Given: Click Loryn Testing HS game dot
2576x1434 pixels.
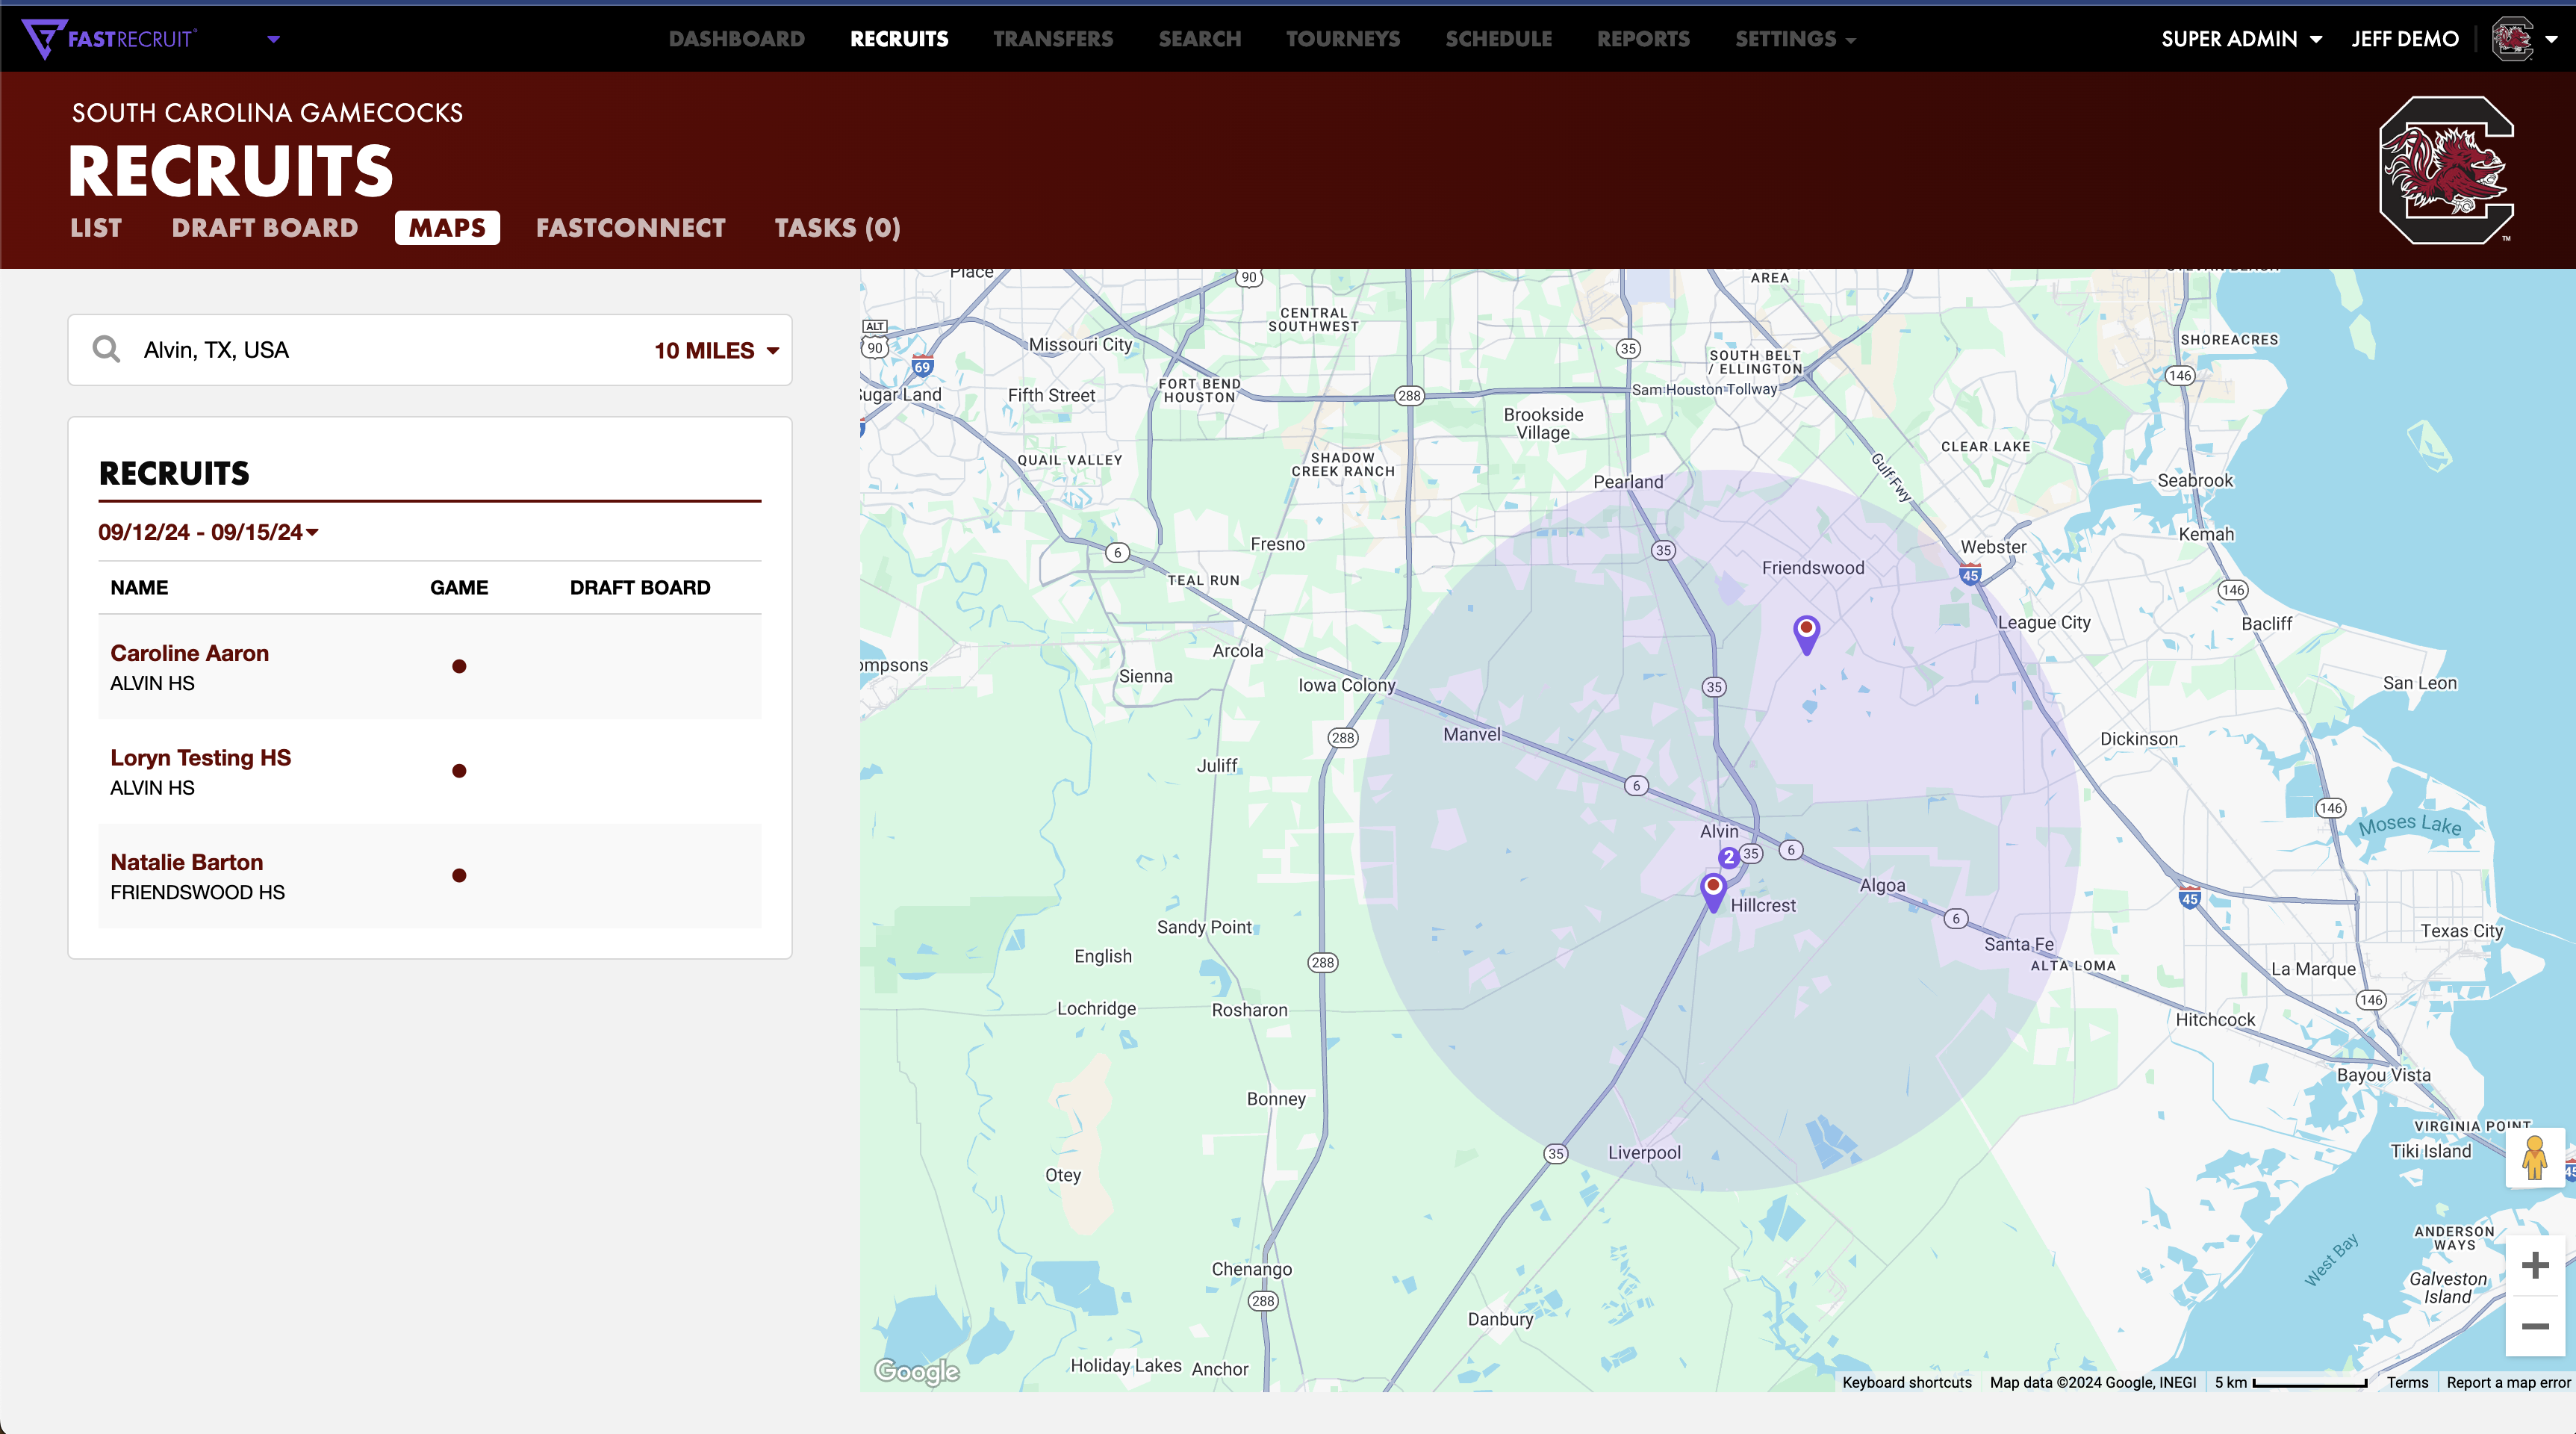Looking at the screenshot, I should click(459, 771).
